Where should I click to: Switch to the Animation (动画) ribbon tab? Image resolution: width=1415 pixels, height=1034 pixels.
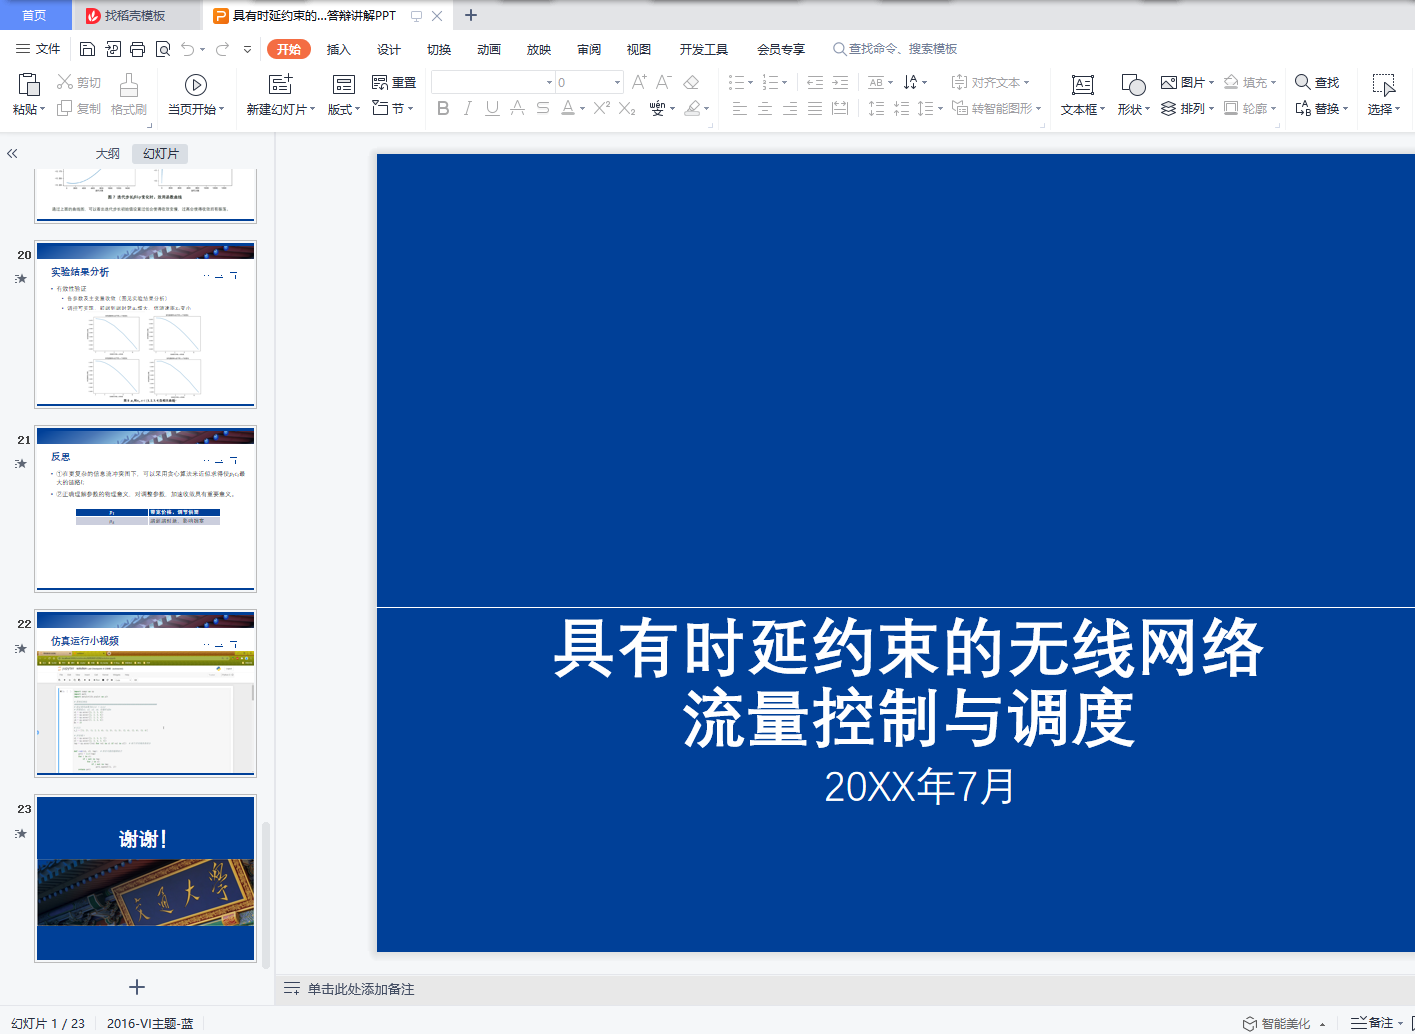(x=489, y=49)
